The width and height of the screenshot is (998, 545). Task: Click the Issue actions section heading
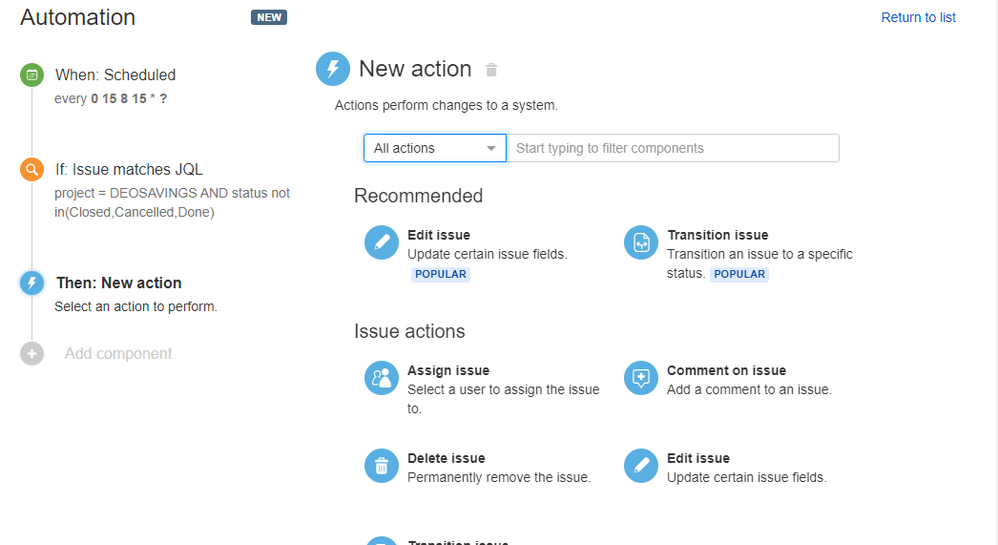pos(409,331)
